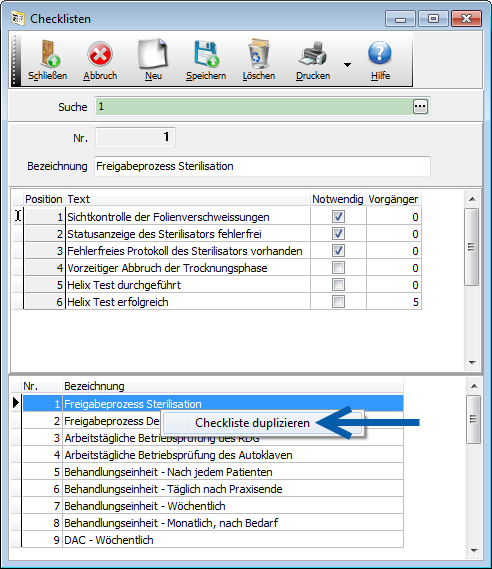The height and width of the screenshot is (569, 492).
Task: Check Notwendig for Vorzeitiger Abbruch row
Action: coord(338,268)
